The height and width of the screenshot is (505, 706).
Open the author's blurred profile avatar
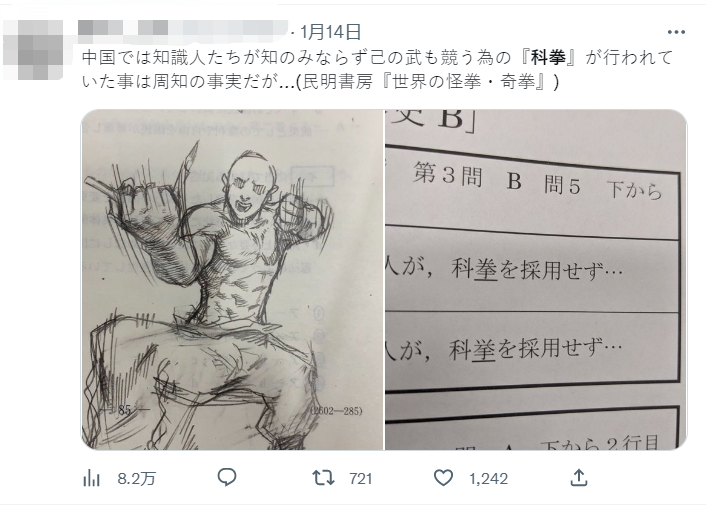pos(33,49)
